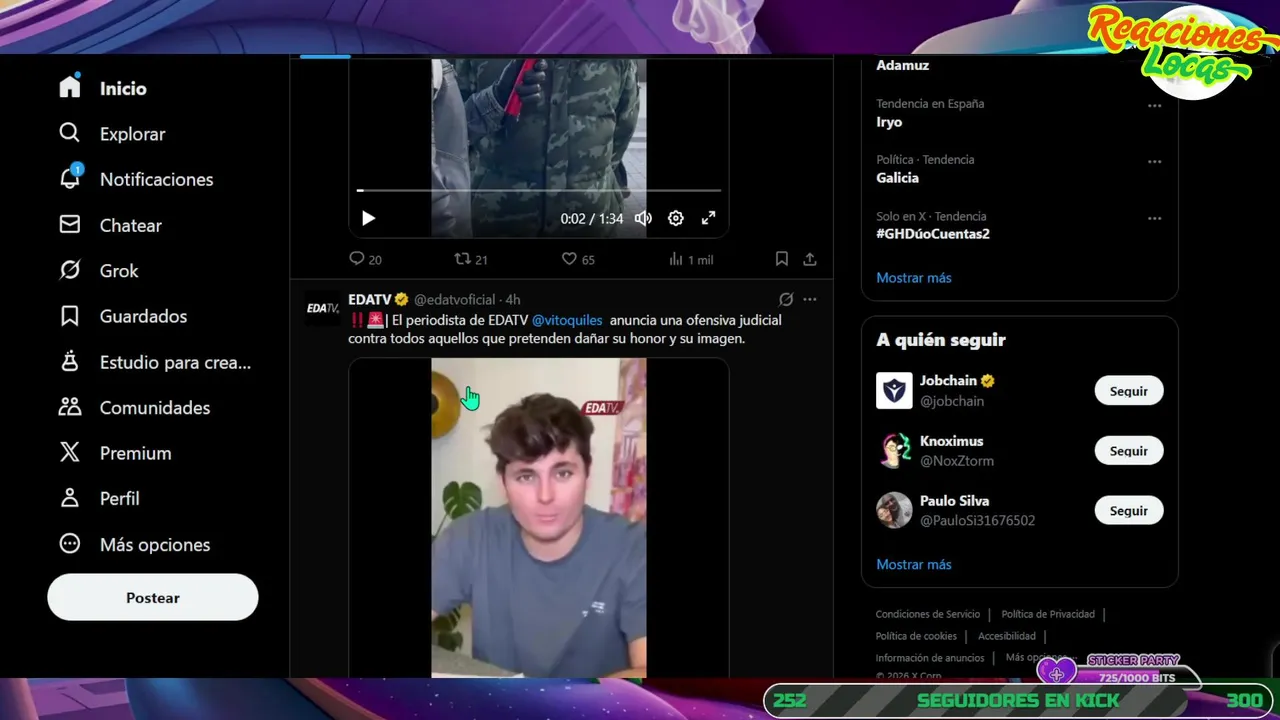This screenshot has width=1280, height=720.
Task: Select the Comunidades menu label
Action: pos(155,408)
